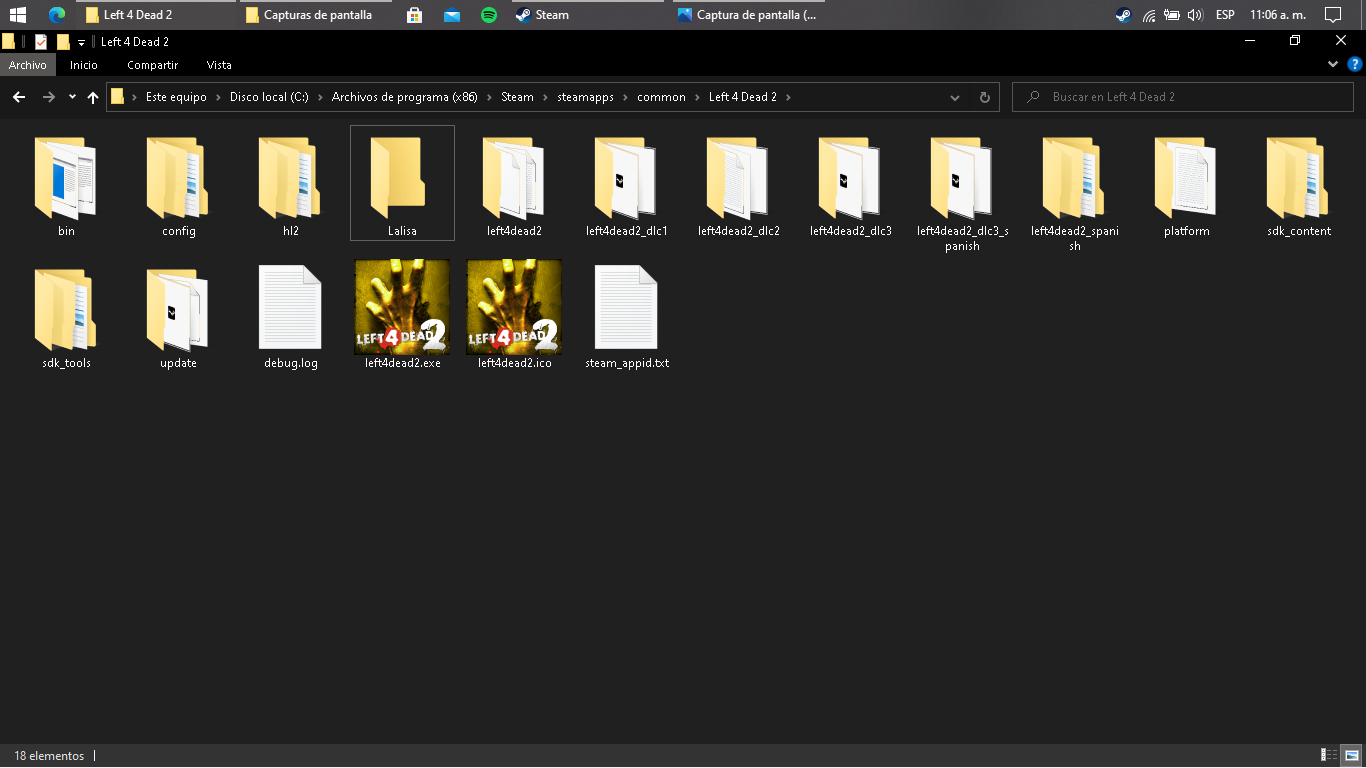The image size is (1366, 768).
Task: Expand the chevron after steamapps
Action: pos(627,97)
